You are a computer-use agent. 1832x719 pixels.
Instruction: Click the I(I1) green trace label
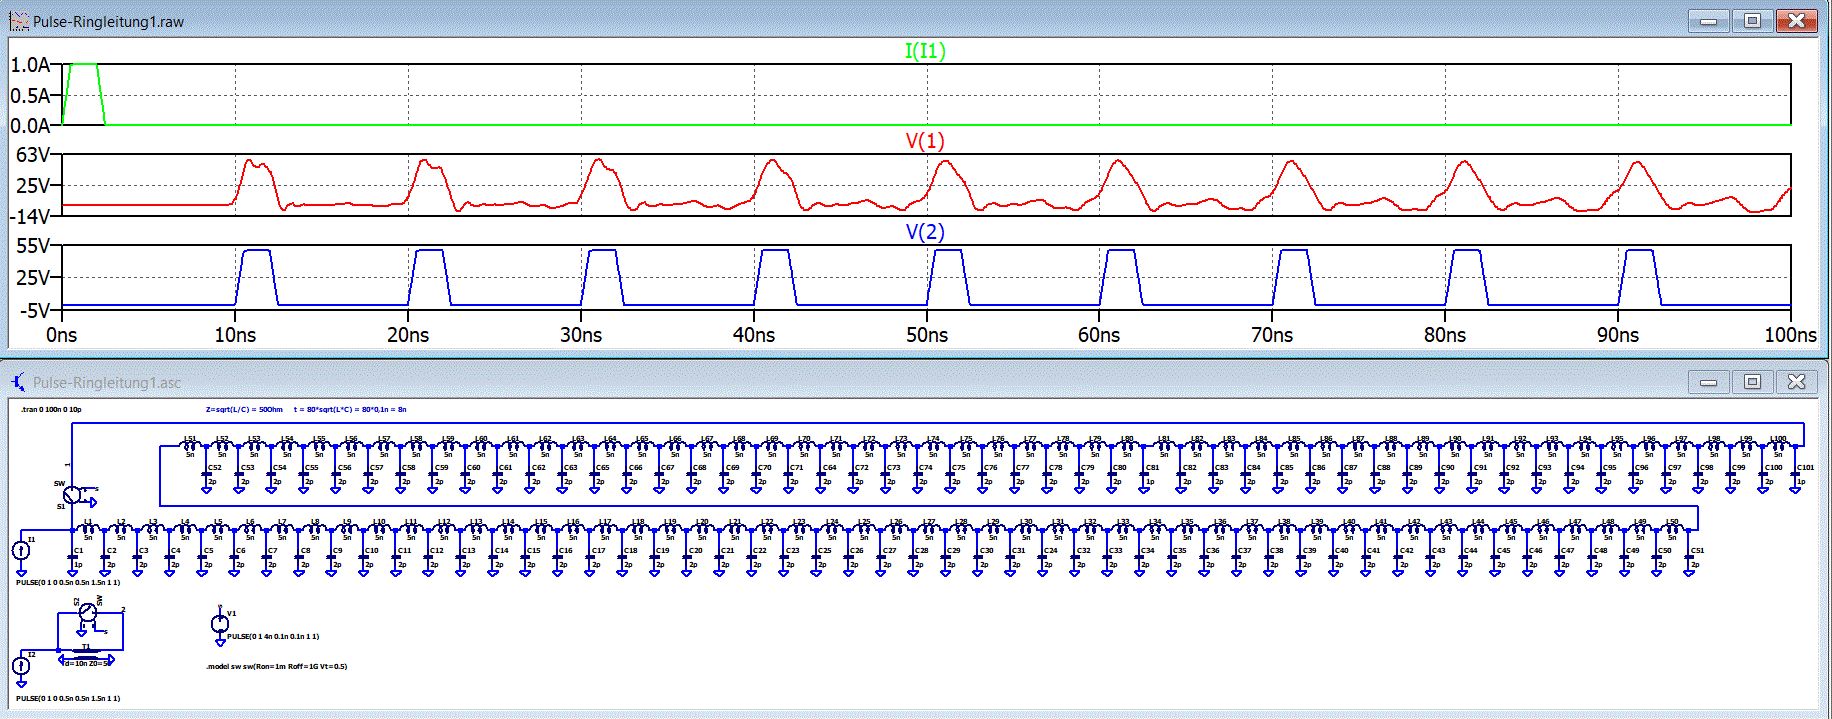point(924,50)
